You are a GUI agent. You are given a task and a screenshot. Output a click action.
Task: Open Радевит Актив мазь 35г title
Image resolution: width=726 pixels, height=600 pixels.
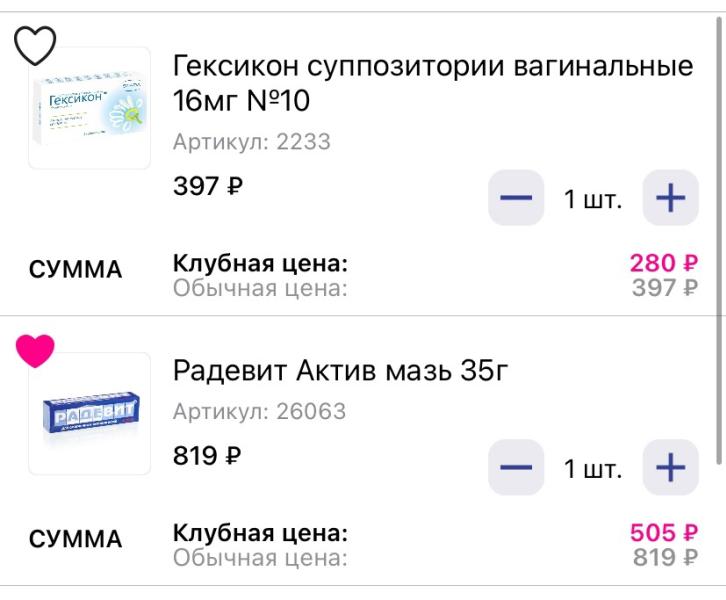pos(340,370)
